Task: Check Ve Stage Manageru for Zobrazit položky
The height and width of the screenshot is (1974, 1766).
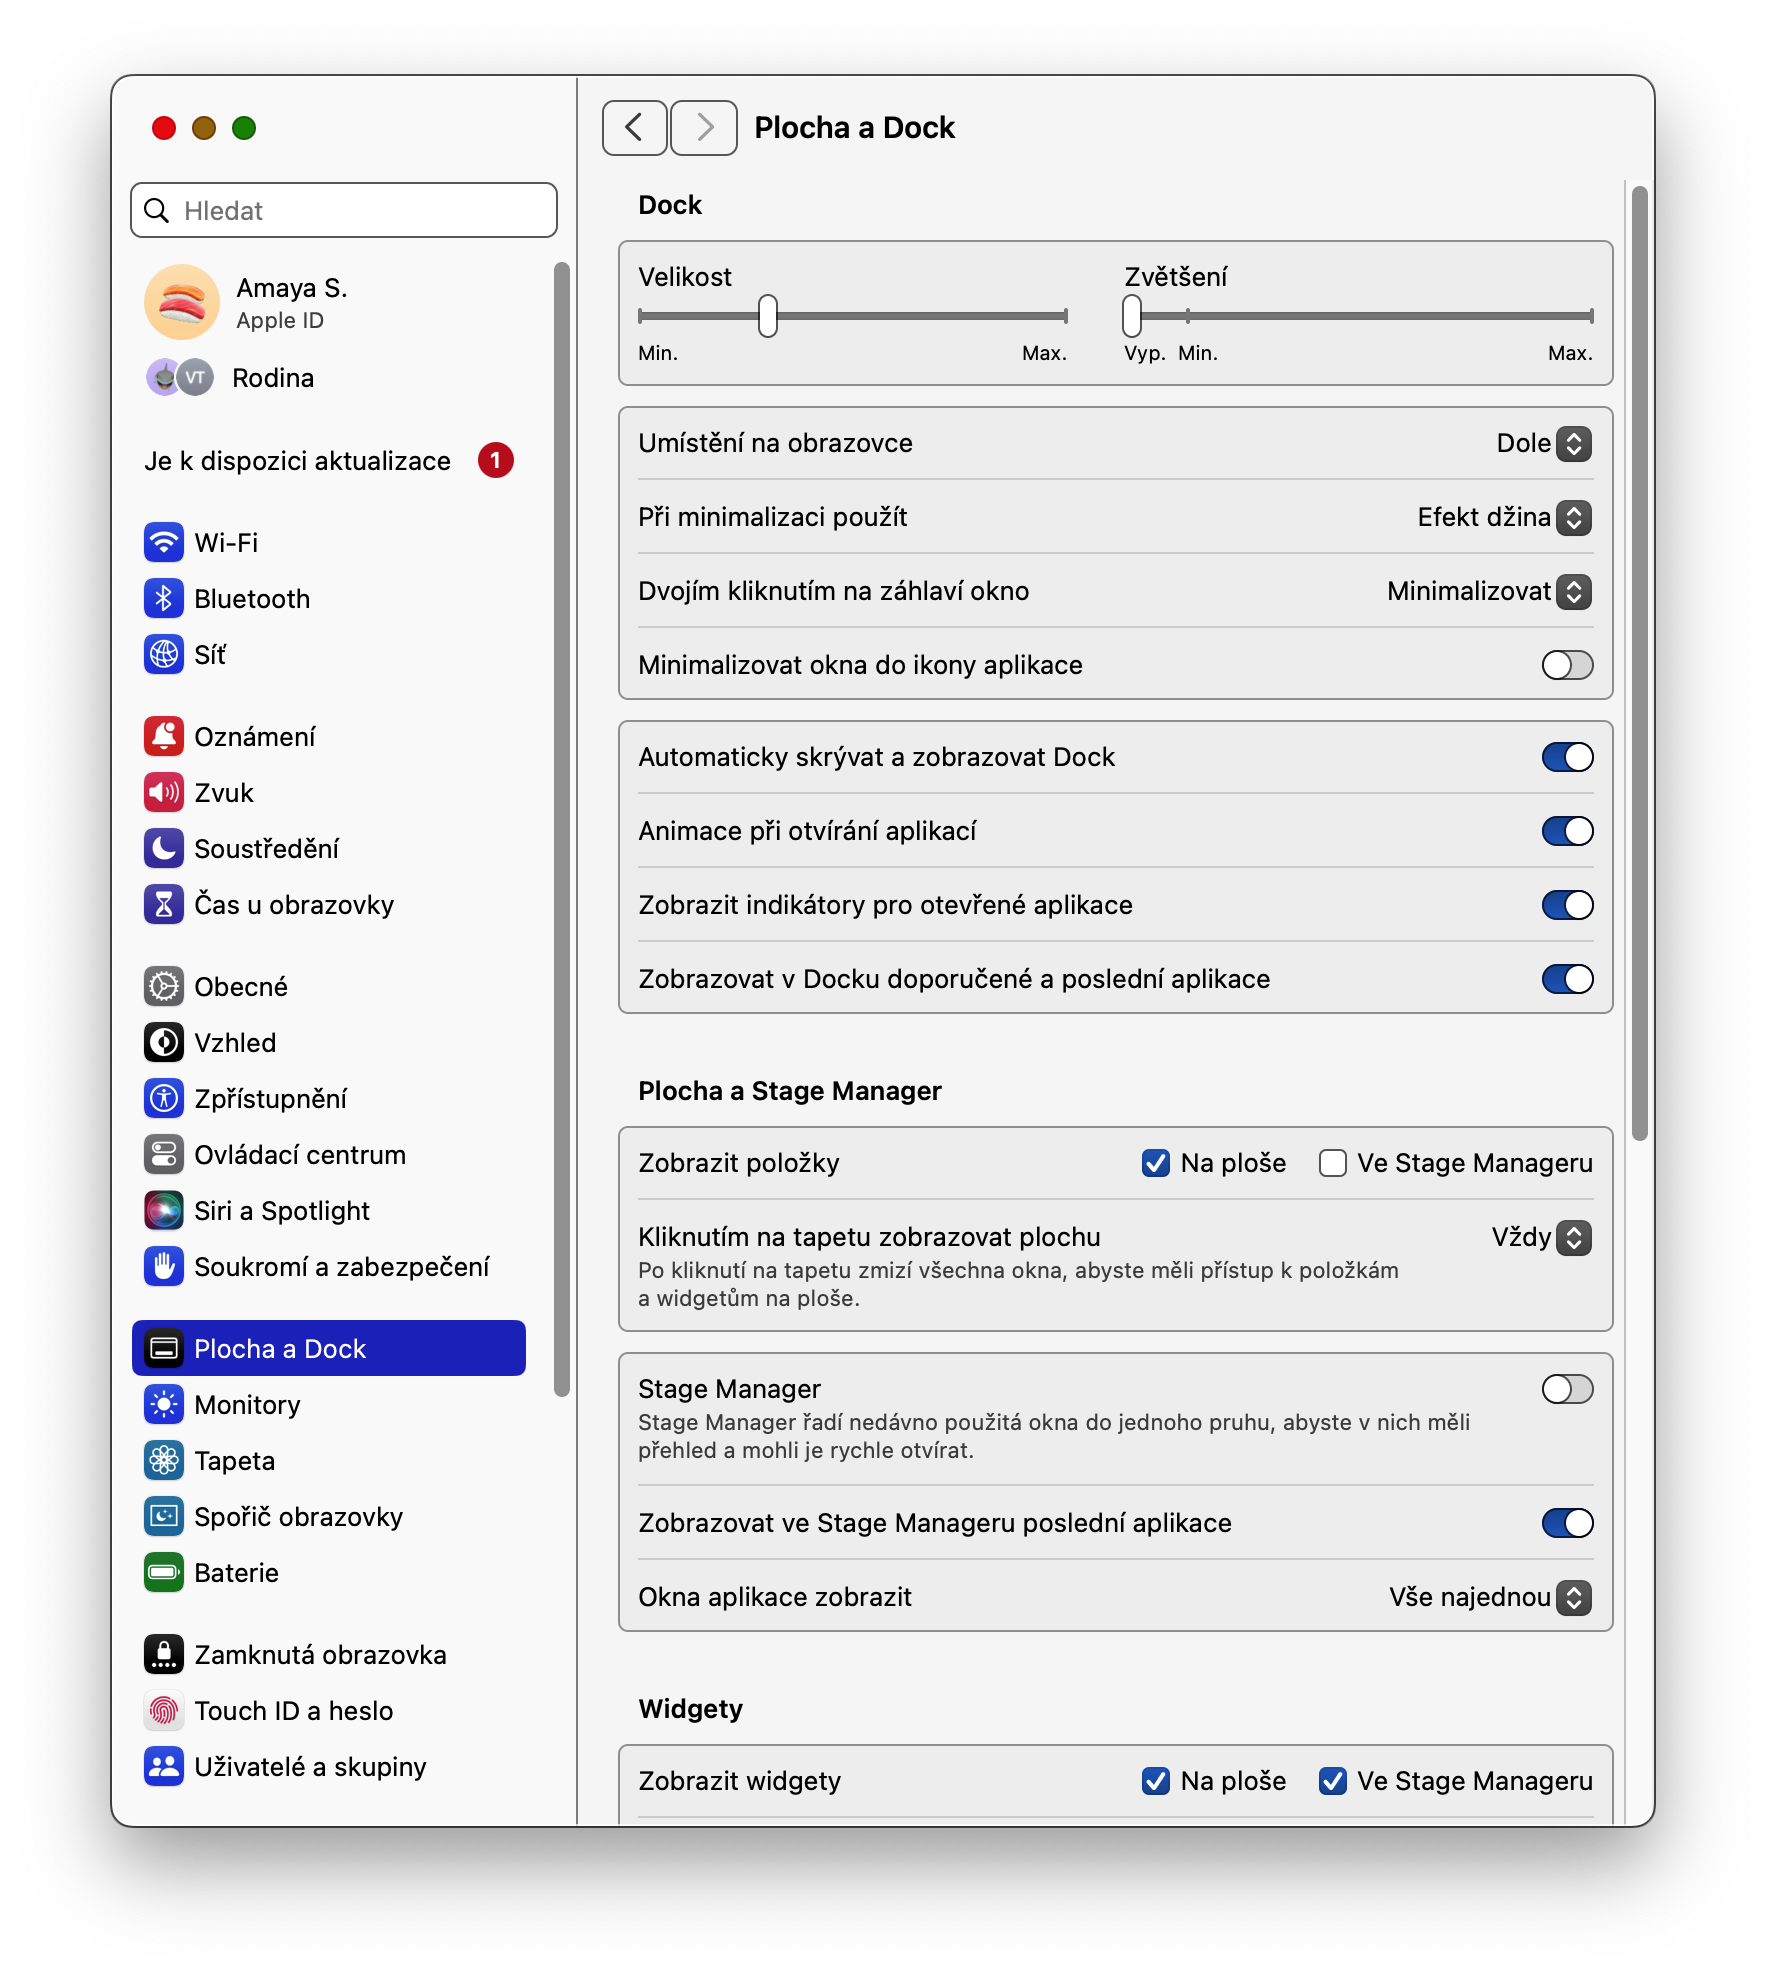Action: [1332, 1163]
